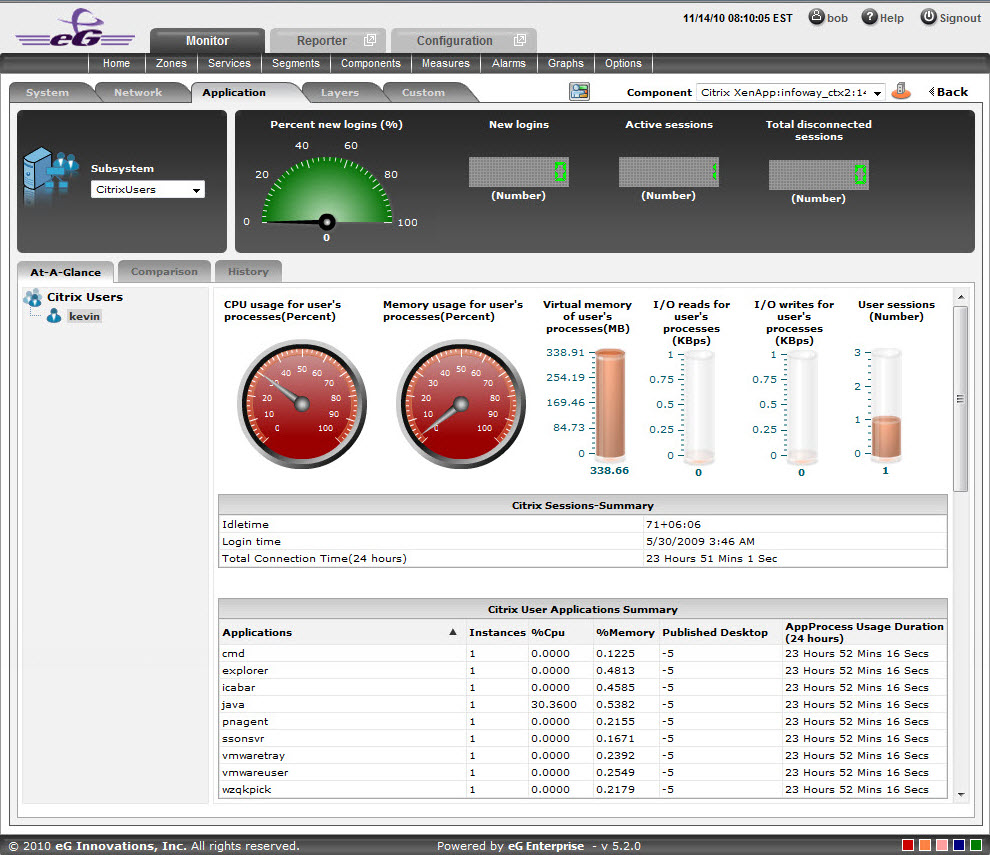Viewport: 990px width, 855px height.
Task: Open the Component selection dropdown
Action: [x=790, y=92]
